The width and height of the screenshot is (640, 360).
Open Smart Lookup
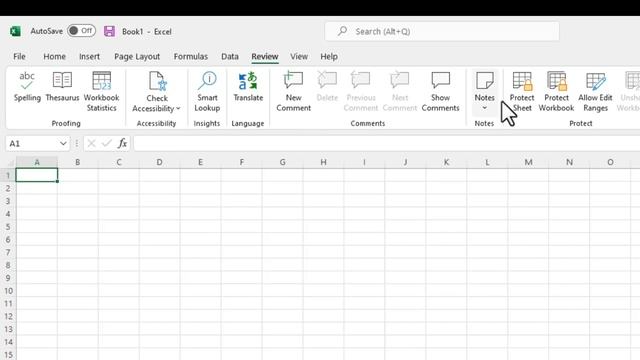click(x=207, y=91)
